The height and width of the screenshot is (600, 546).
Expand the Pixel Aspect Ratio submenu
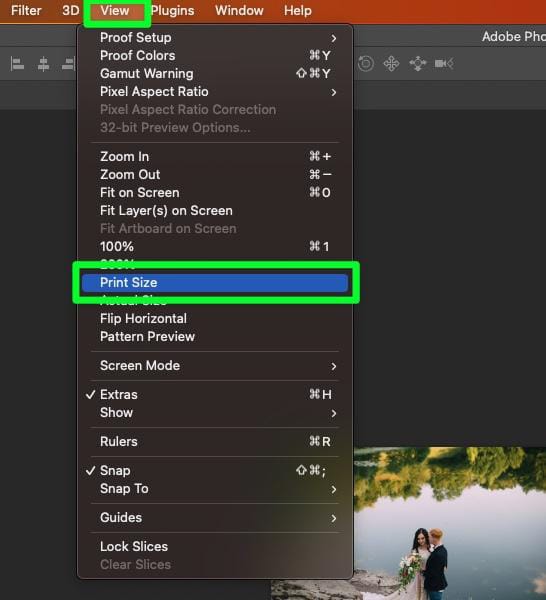coord(215,91)
